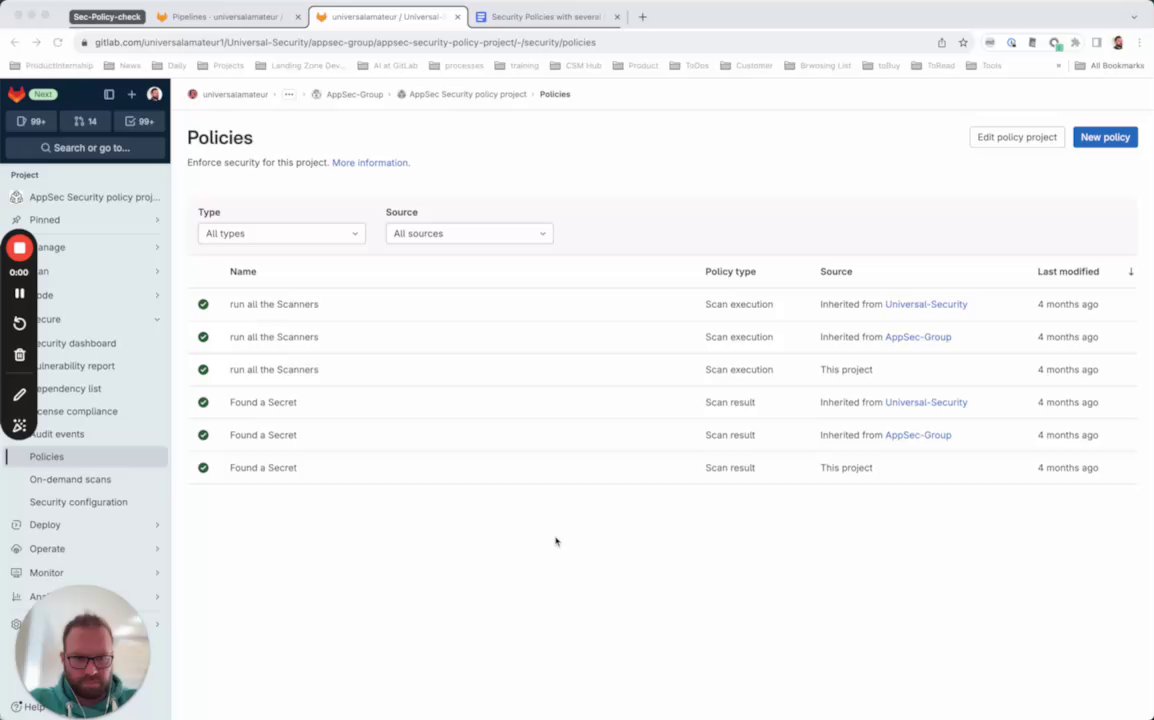Open On-demand scans in the sidebar
The height and width of the screenshot is (720, 1154).
point(70,480)
